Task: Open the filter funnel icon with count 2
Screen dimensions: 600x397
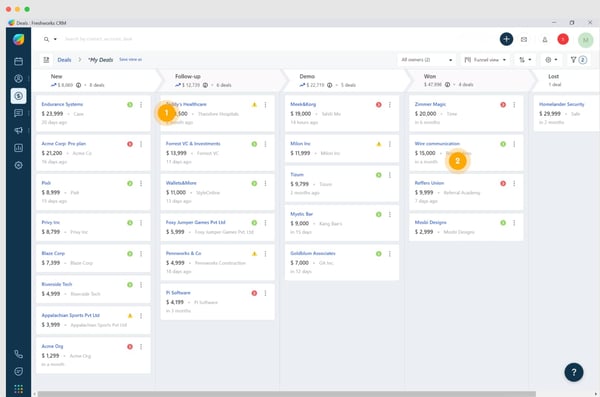Action: coord(578,60)
